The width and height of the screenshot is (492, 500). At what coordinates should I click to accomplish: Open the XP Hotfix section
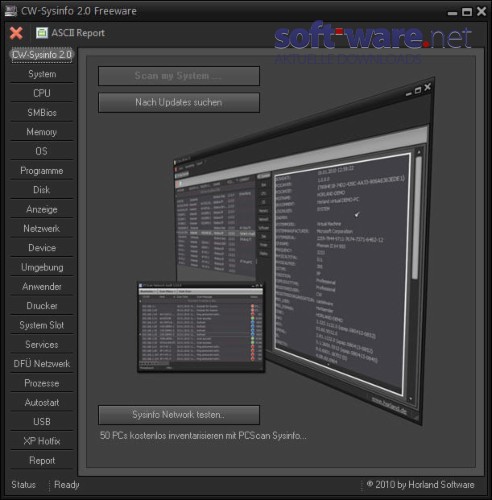pyautogui.click(x=42, y=441)
